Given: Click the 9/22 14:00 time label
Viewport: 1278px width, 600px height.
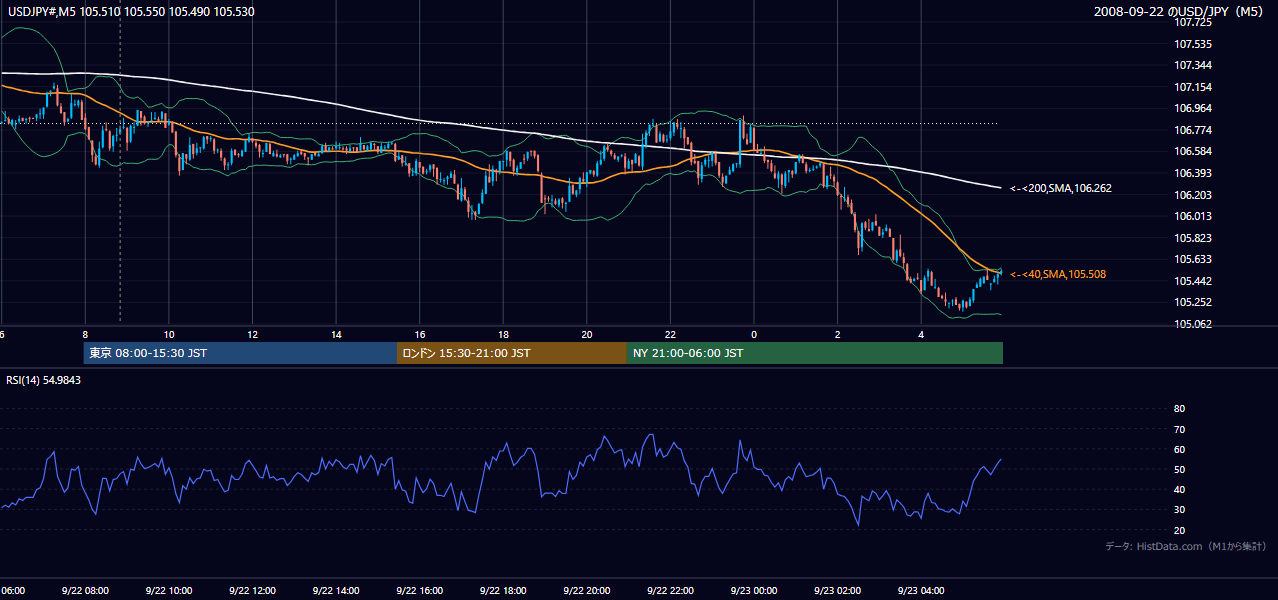Looking at the screenshot, I should tap(335, 590).
